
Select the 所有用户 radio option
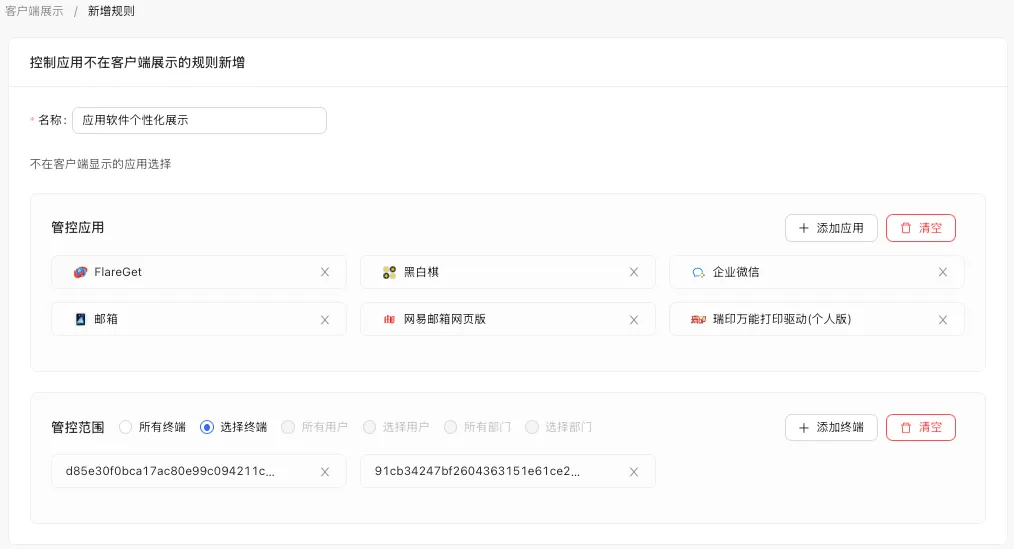(x=288, y=427)
